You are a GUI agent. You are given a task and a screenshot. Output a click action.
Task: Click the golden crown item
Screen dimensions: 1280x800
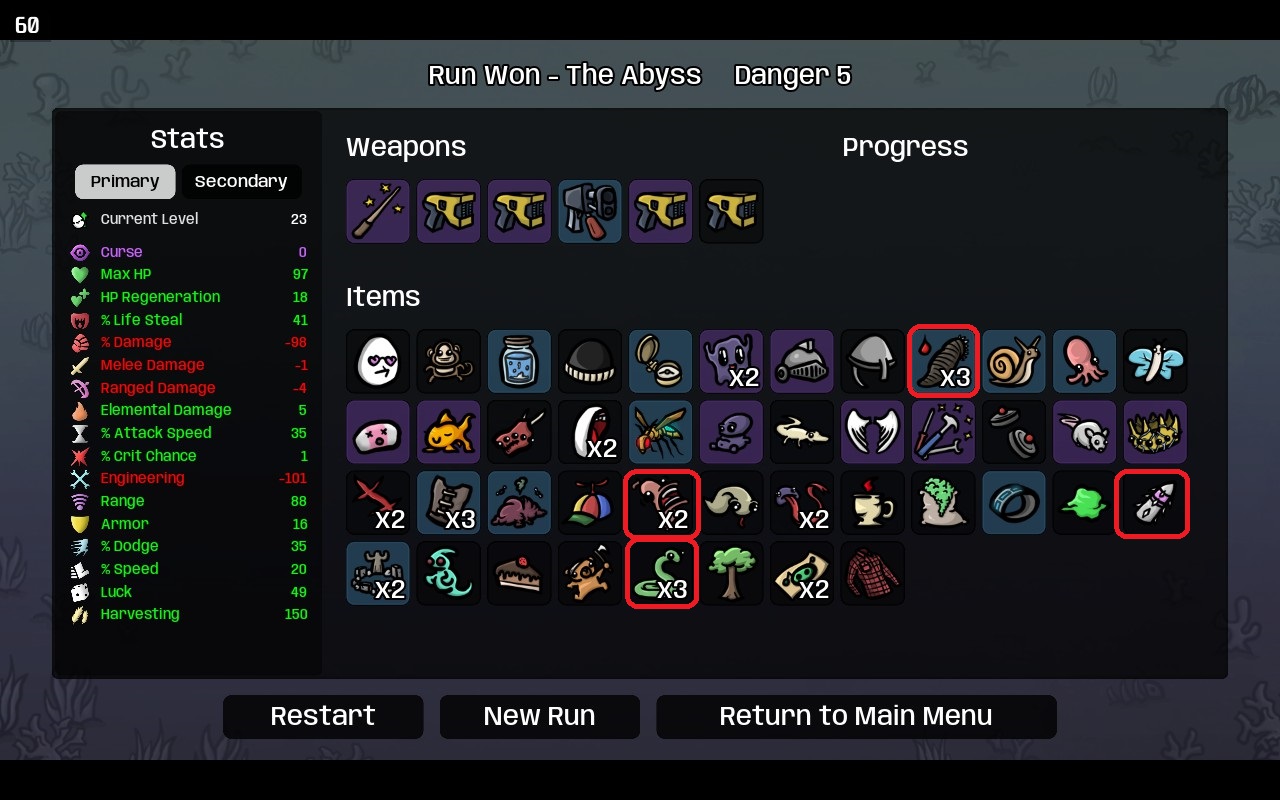1155,432
